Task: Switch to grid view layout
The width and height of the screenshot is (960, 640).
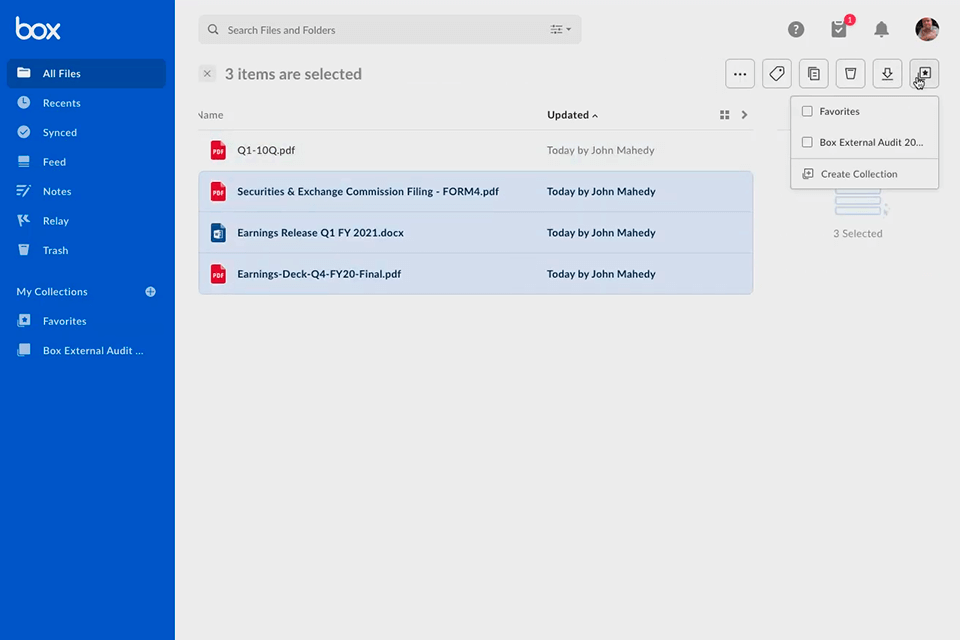Action: 724,114
